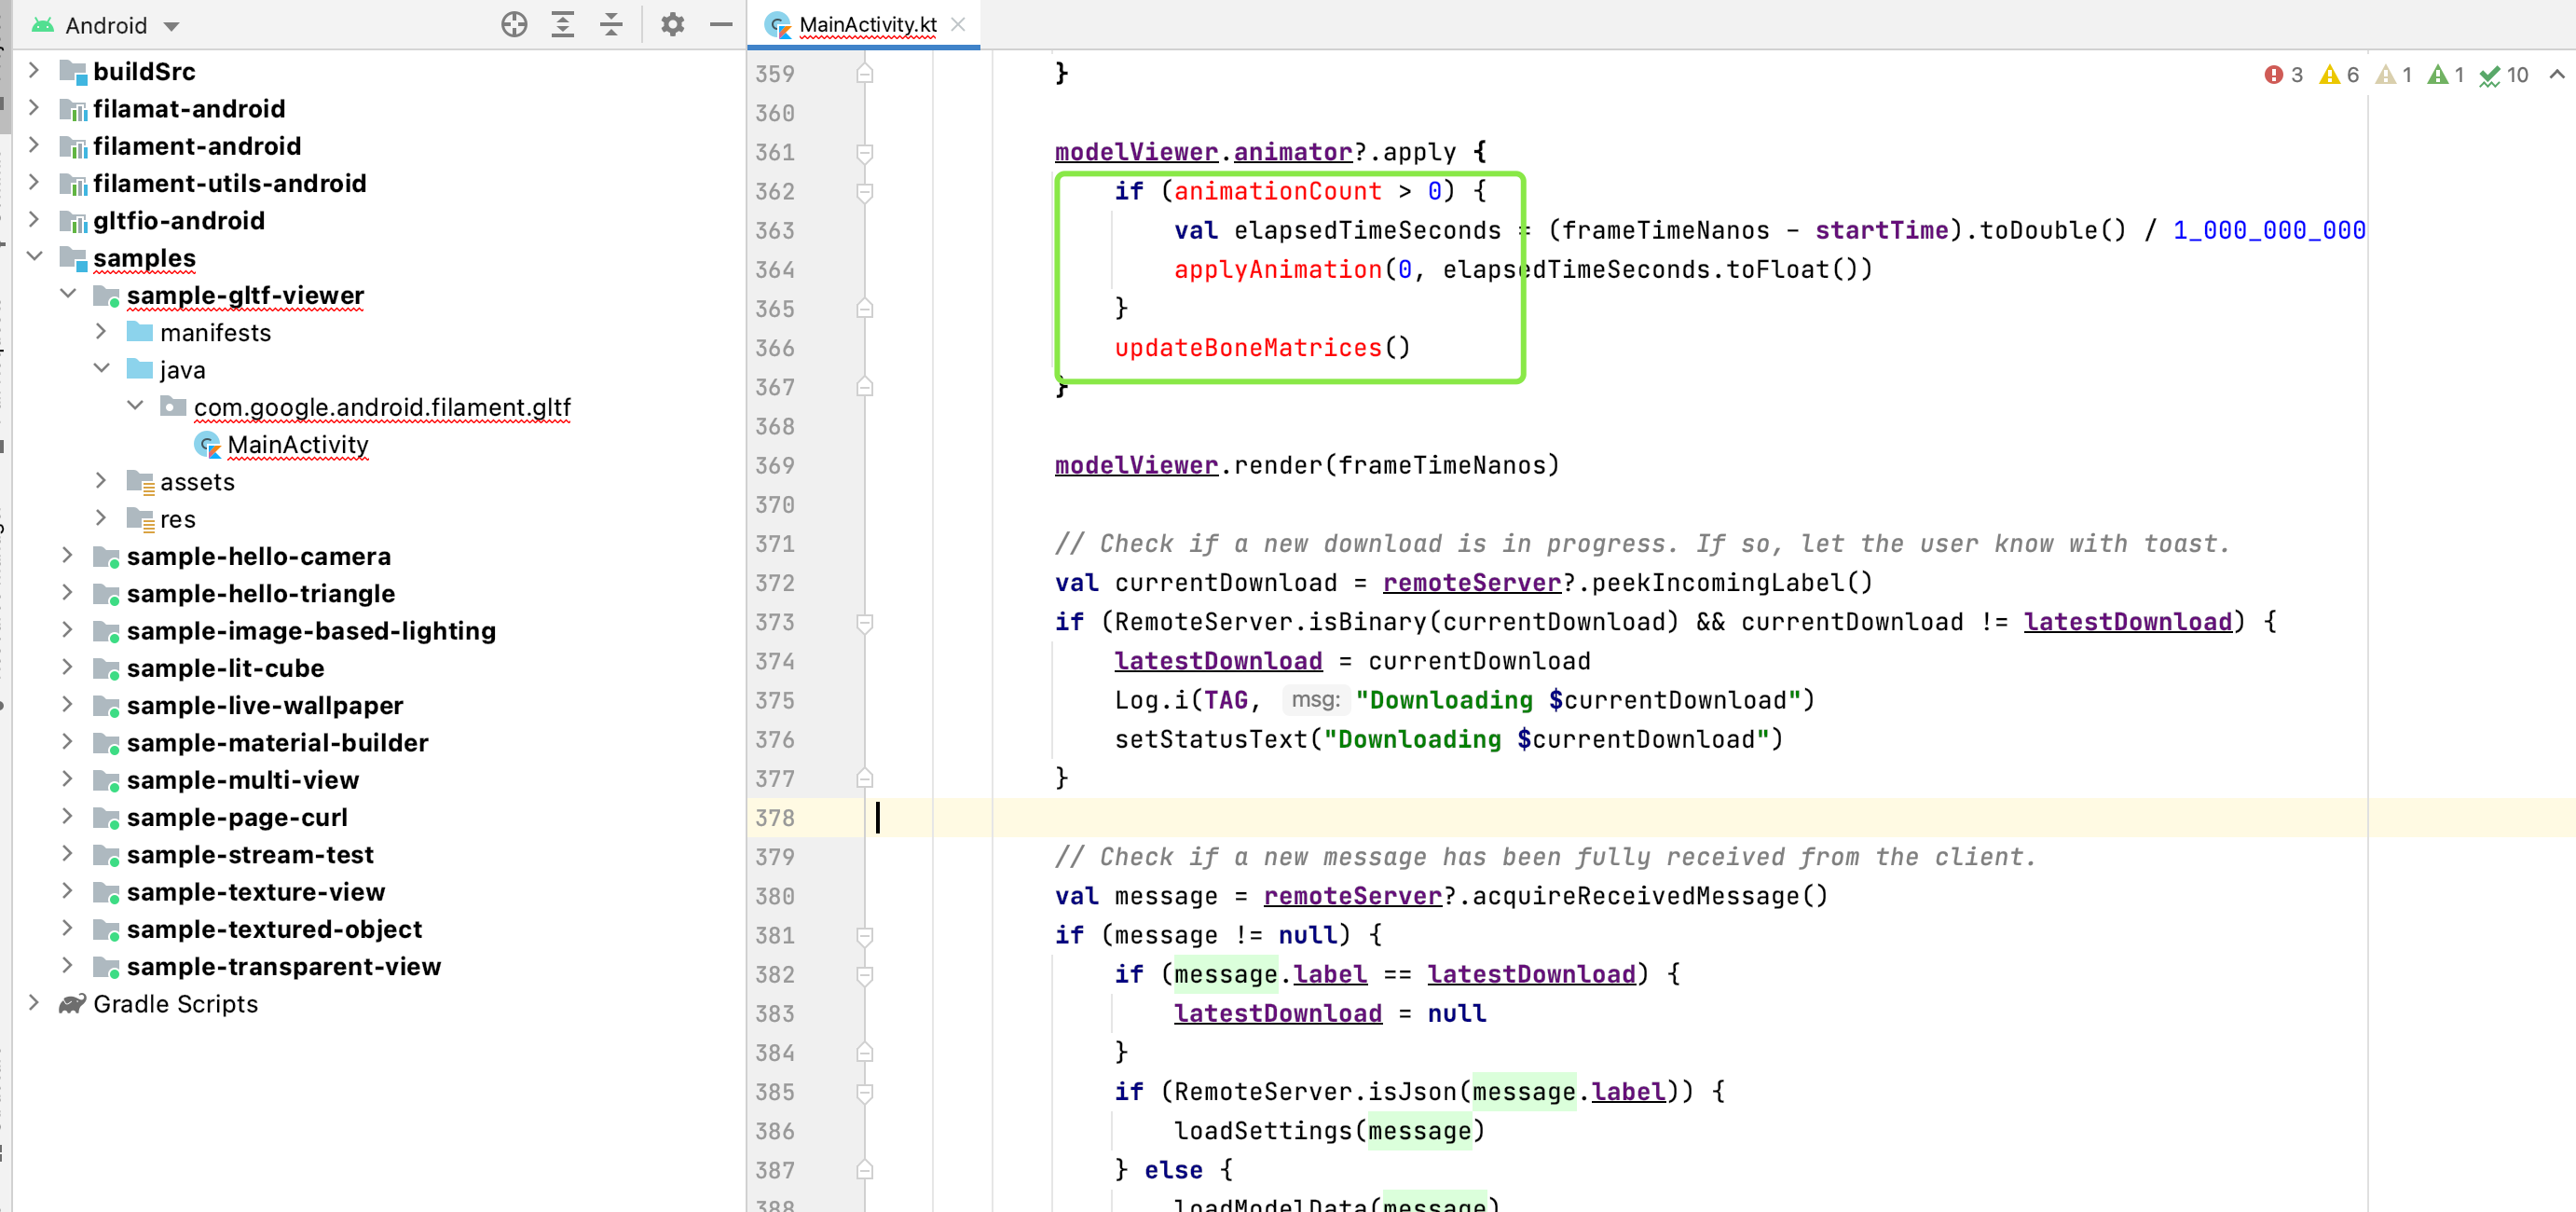
Task: Open the MainActivity Kotlin class file icon
Action: coord(207,445)
